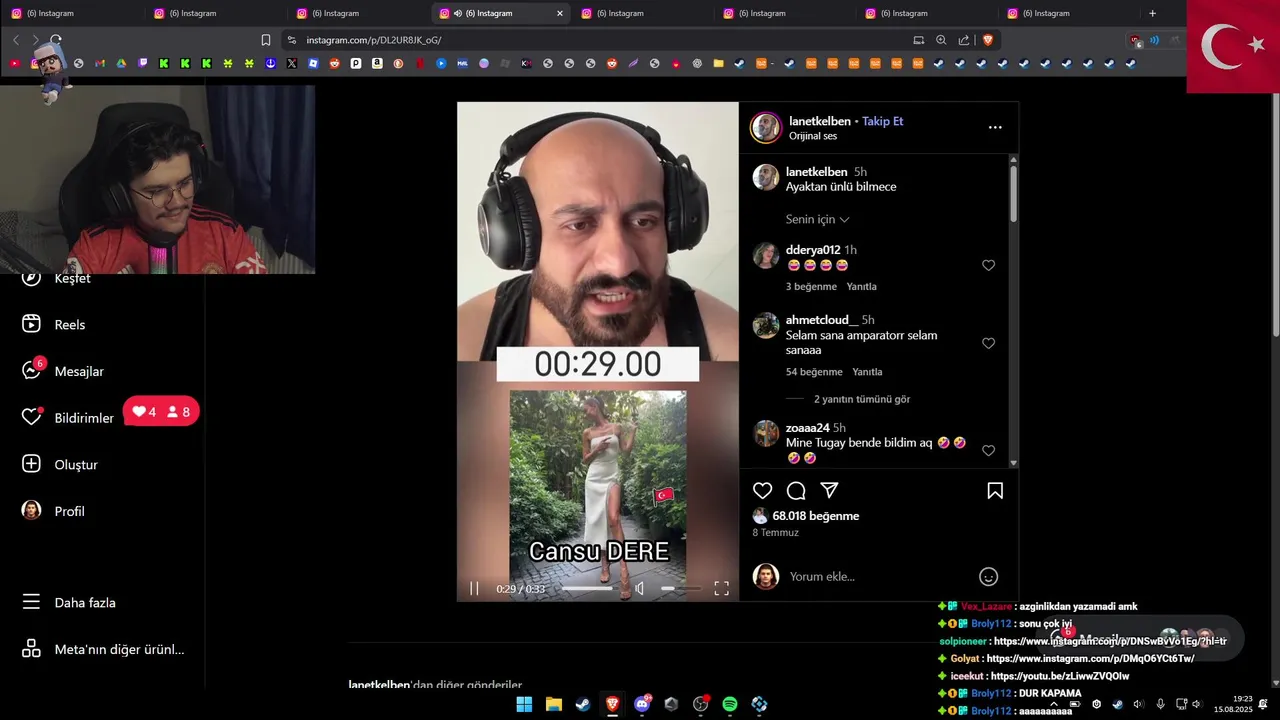Screen dimensions: 1280x720
Task: Share post via paper plane icon
Action: [x=829, y=491]
